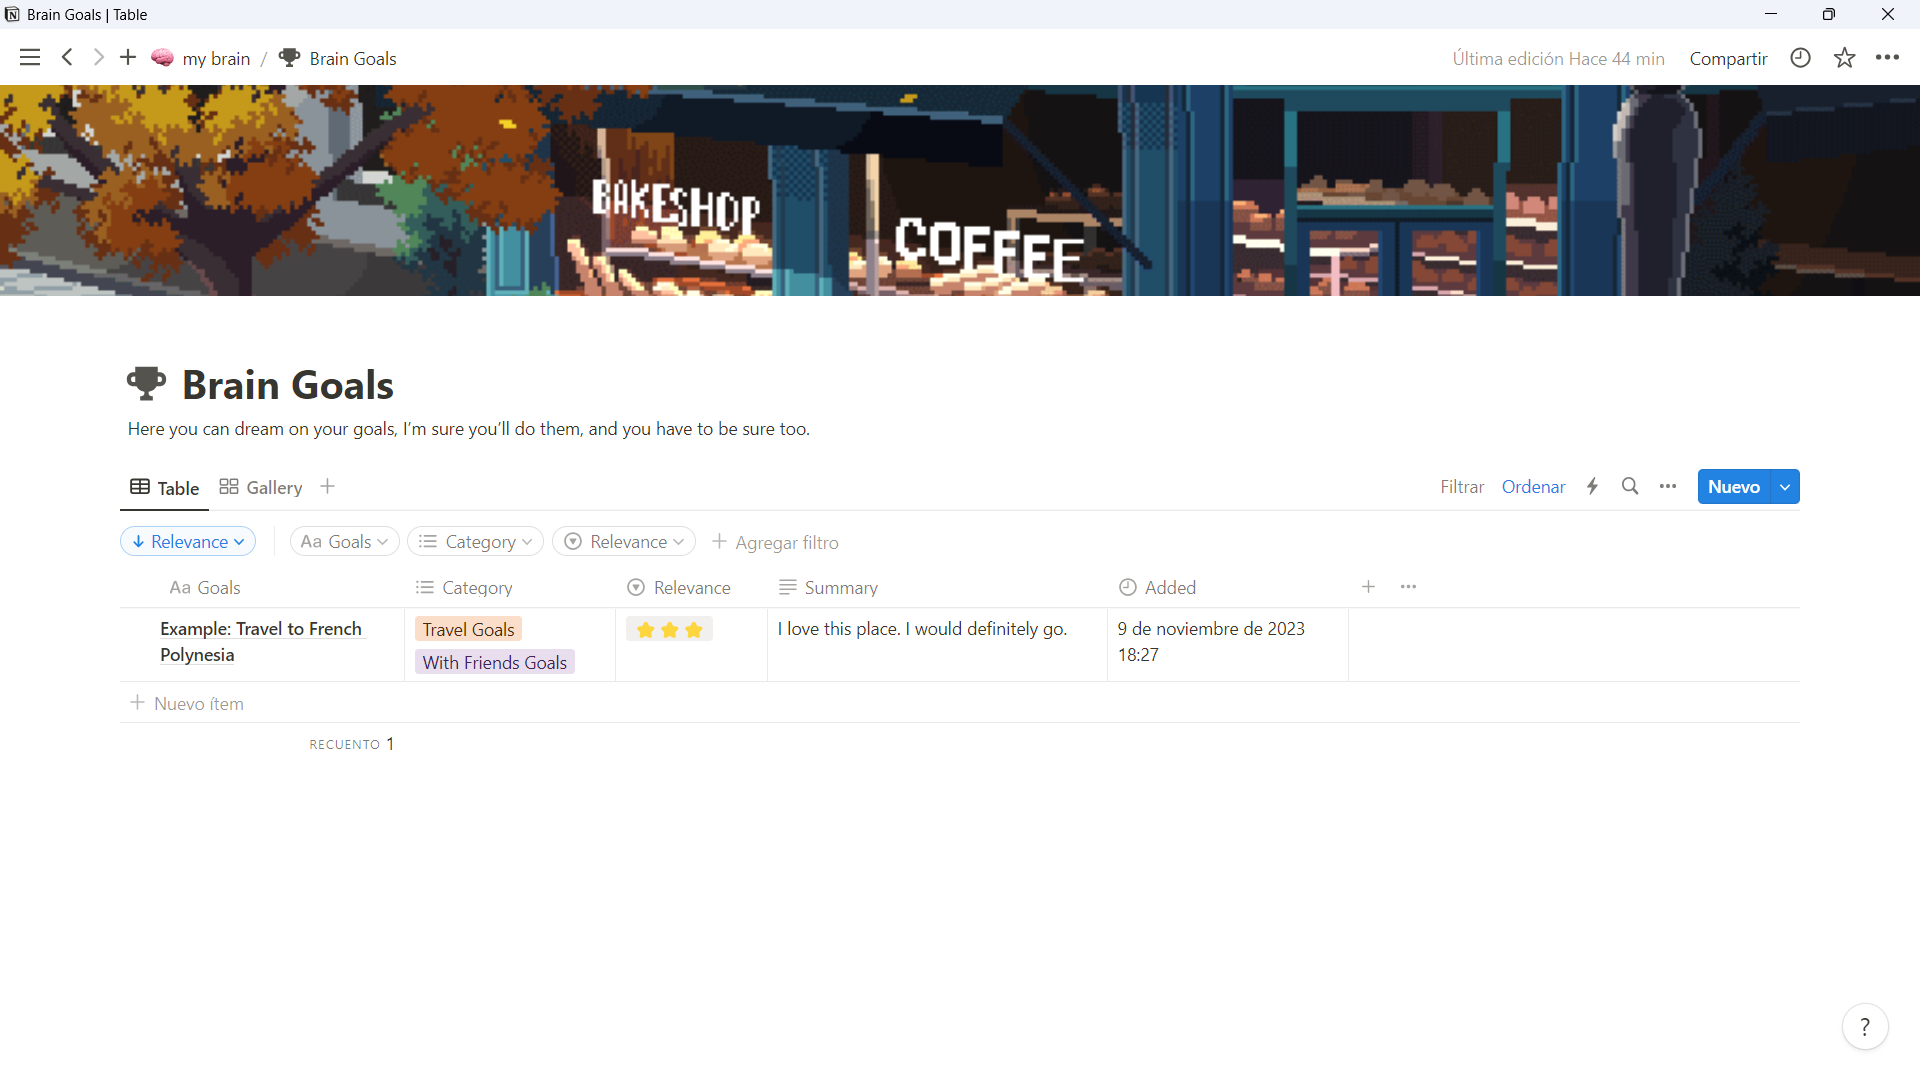Open the Category filter dropdown
Image resolution: width=1920 pixels, height=1080 pixels.
tap(475, 542)
